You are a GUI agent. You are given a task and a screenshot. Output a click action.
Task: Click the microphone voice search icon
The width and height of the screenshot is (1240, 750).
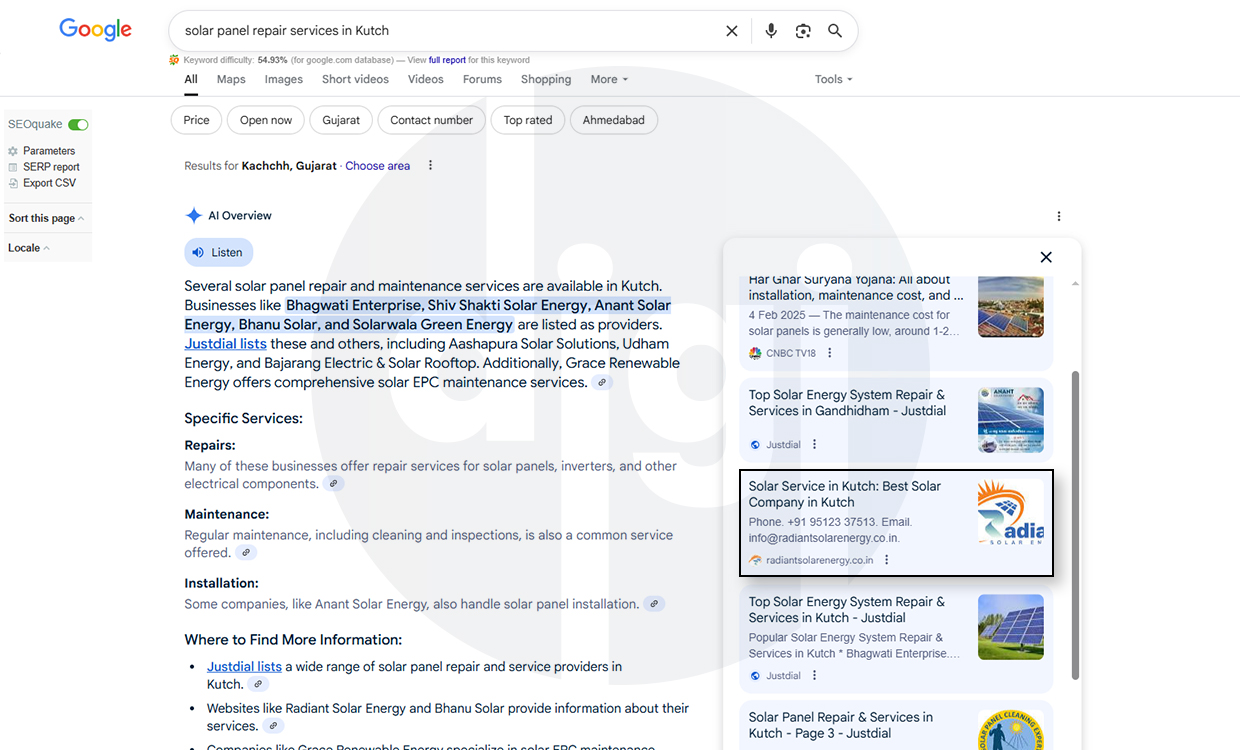tap(771, 31)
